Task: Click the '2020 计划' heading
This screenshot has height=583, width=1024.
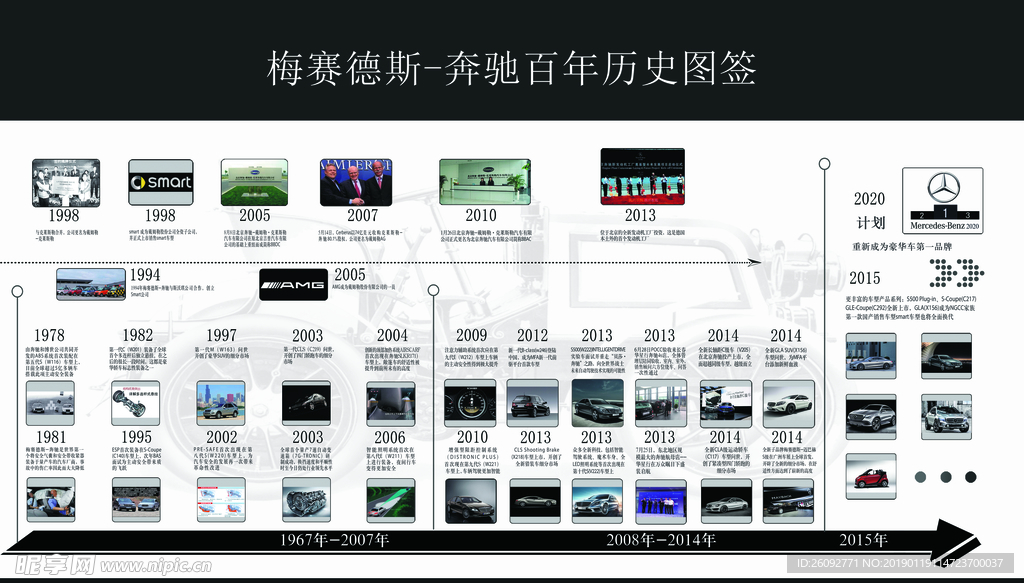Action: click(870, 210)
